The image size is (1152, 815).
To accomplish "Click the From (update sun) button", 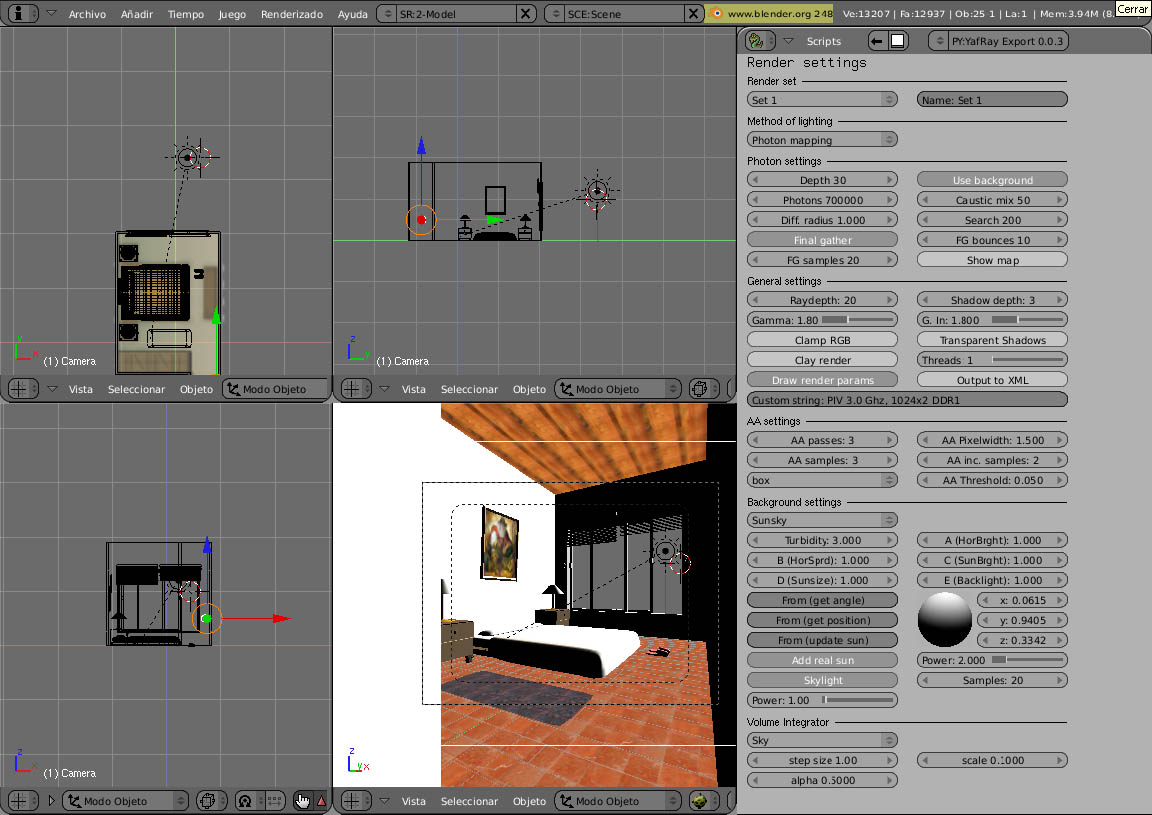I will [x=822, y=640].
